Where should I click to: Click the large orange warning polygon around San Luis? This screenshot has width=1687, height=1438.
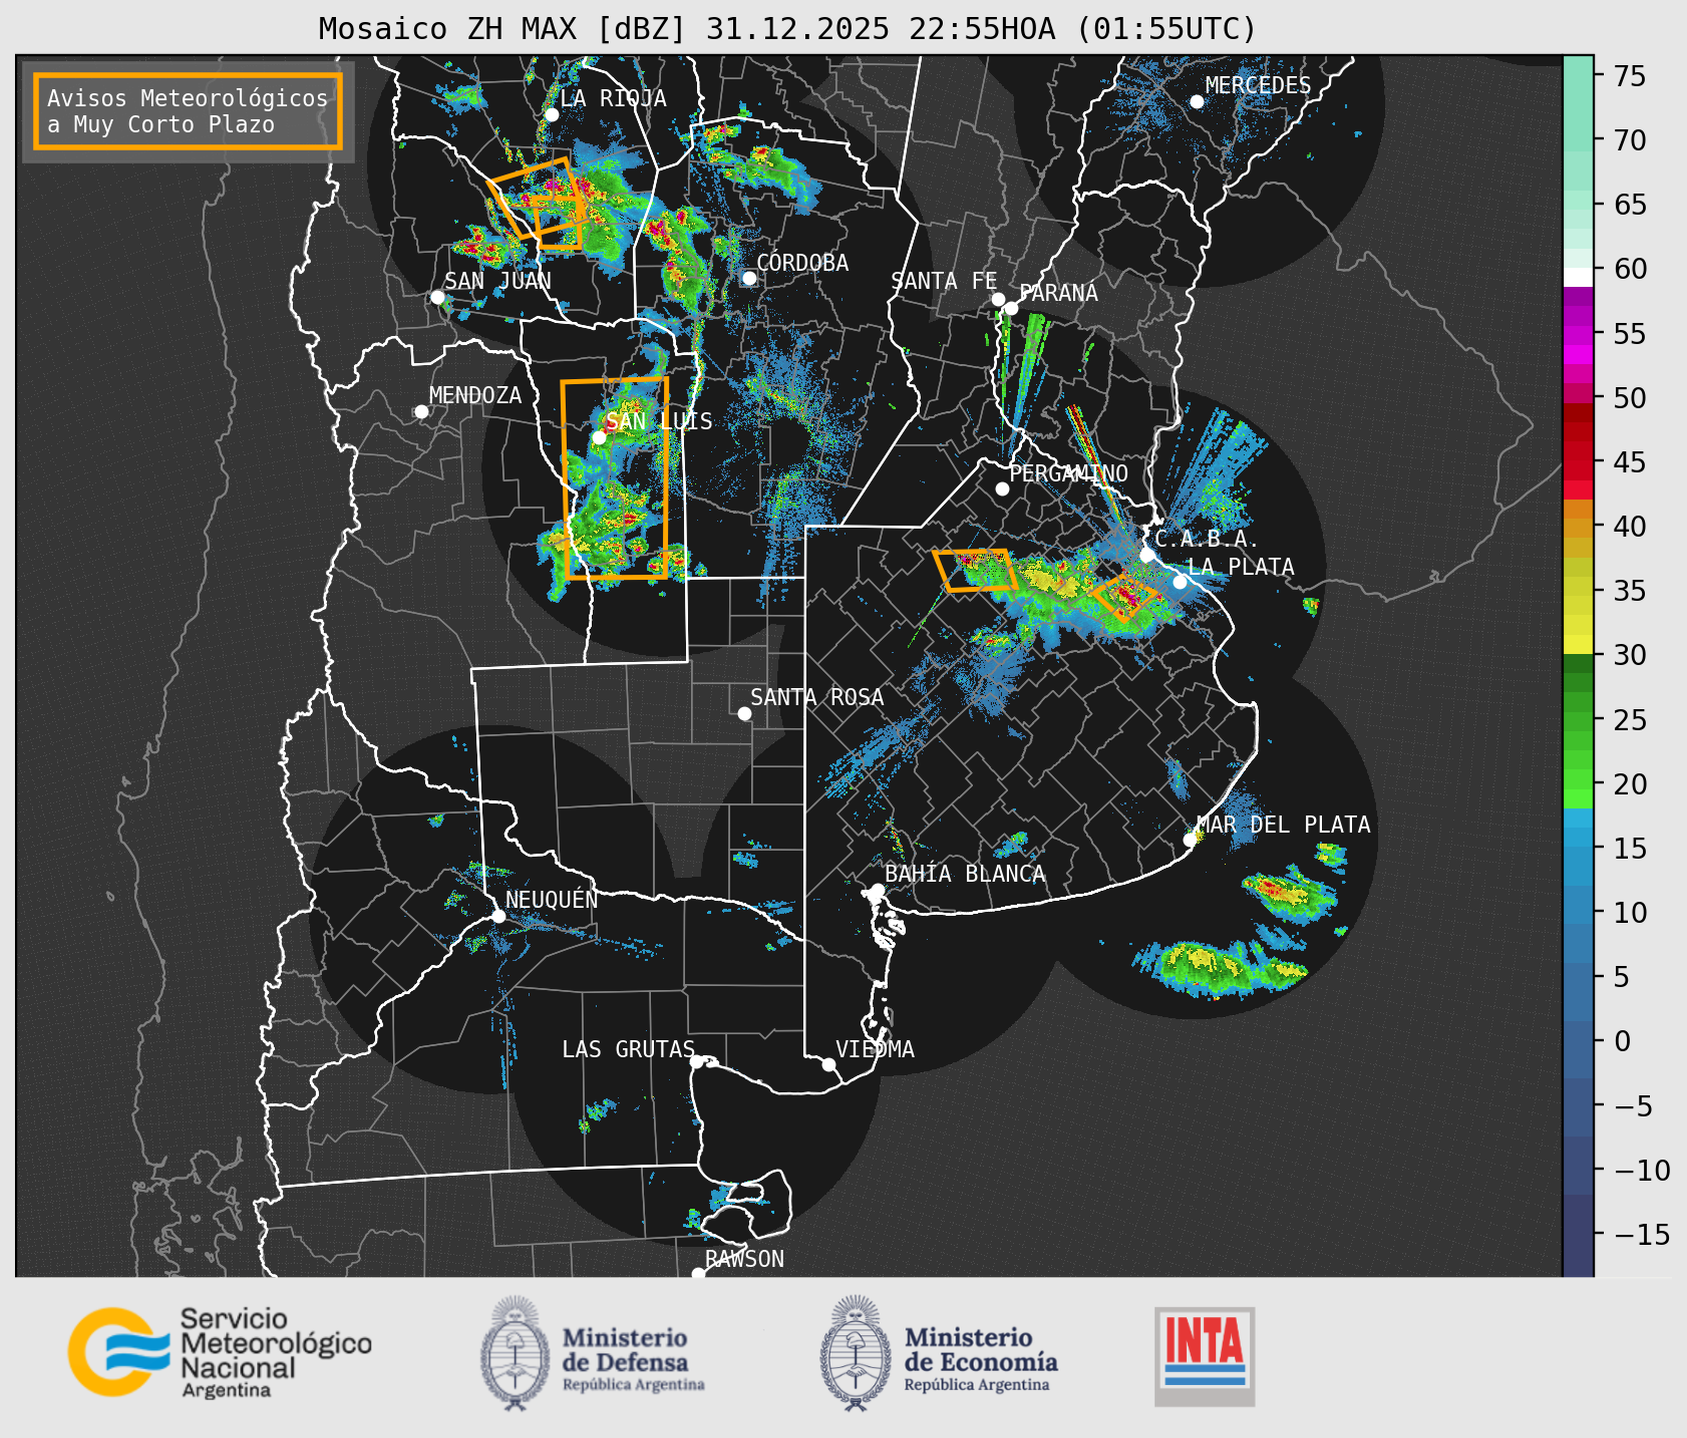click(615, 478)
